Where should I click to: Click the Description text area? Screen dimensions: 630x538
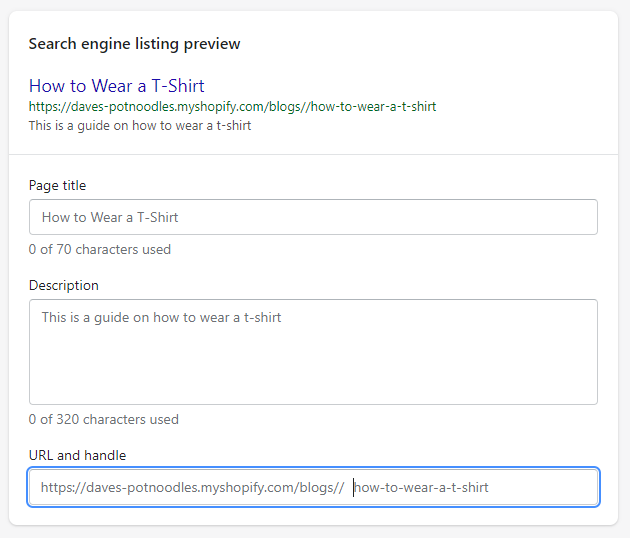coord(313,352)
